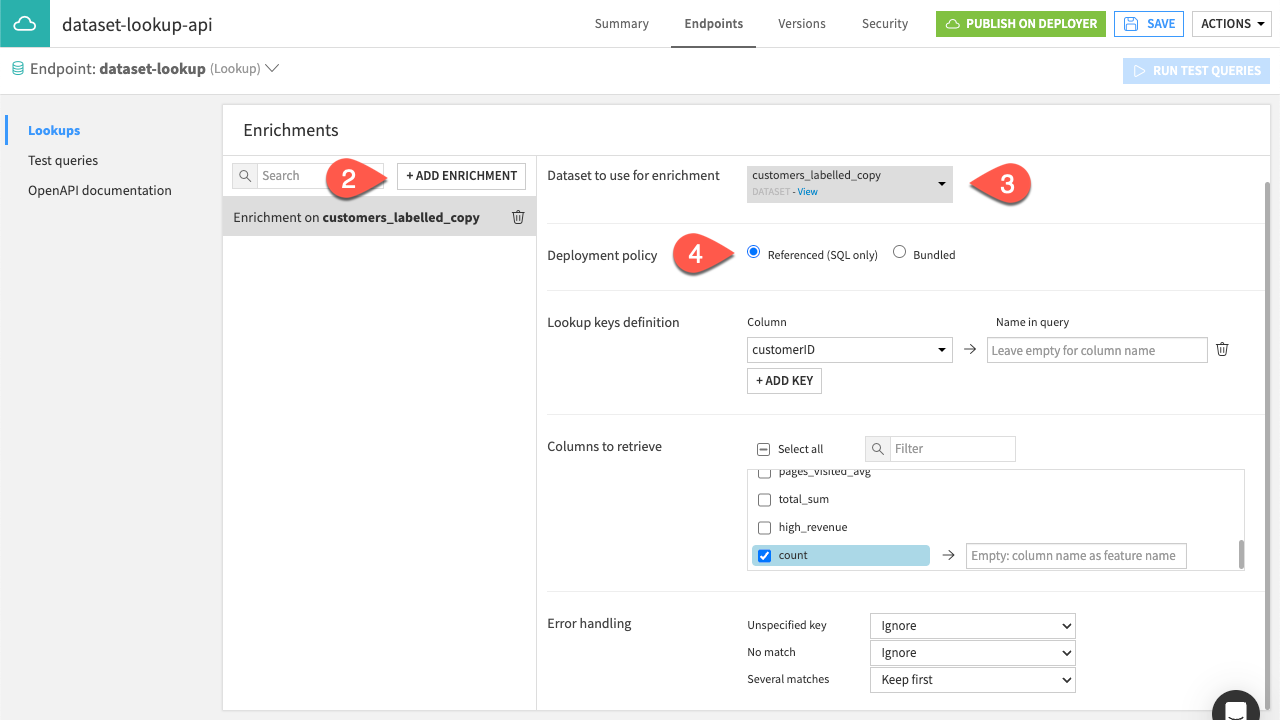
Task: Delete the enrichment via its trash icon
Action: click(x=517, y=216)
